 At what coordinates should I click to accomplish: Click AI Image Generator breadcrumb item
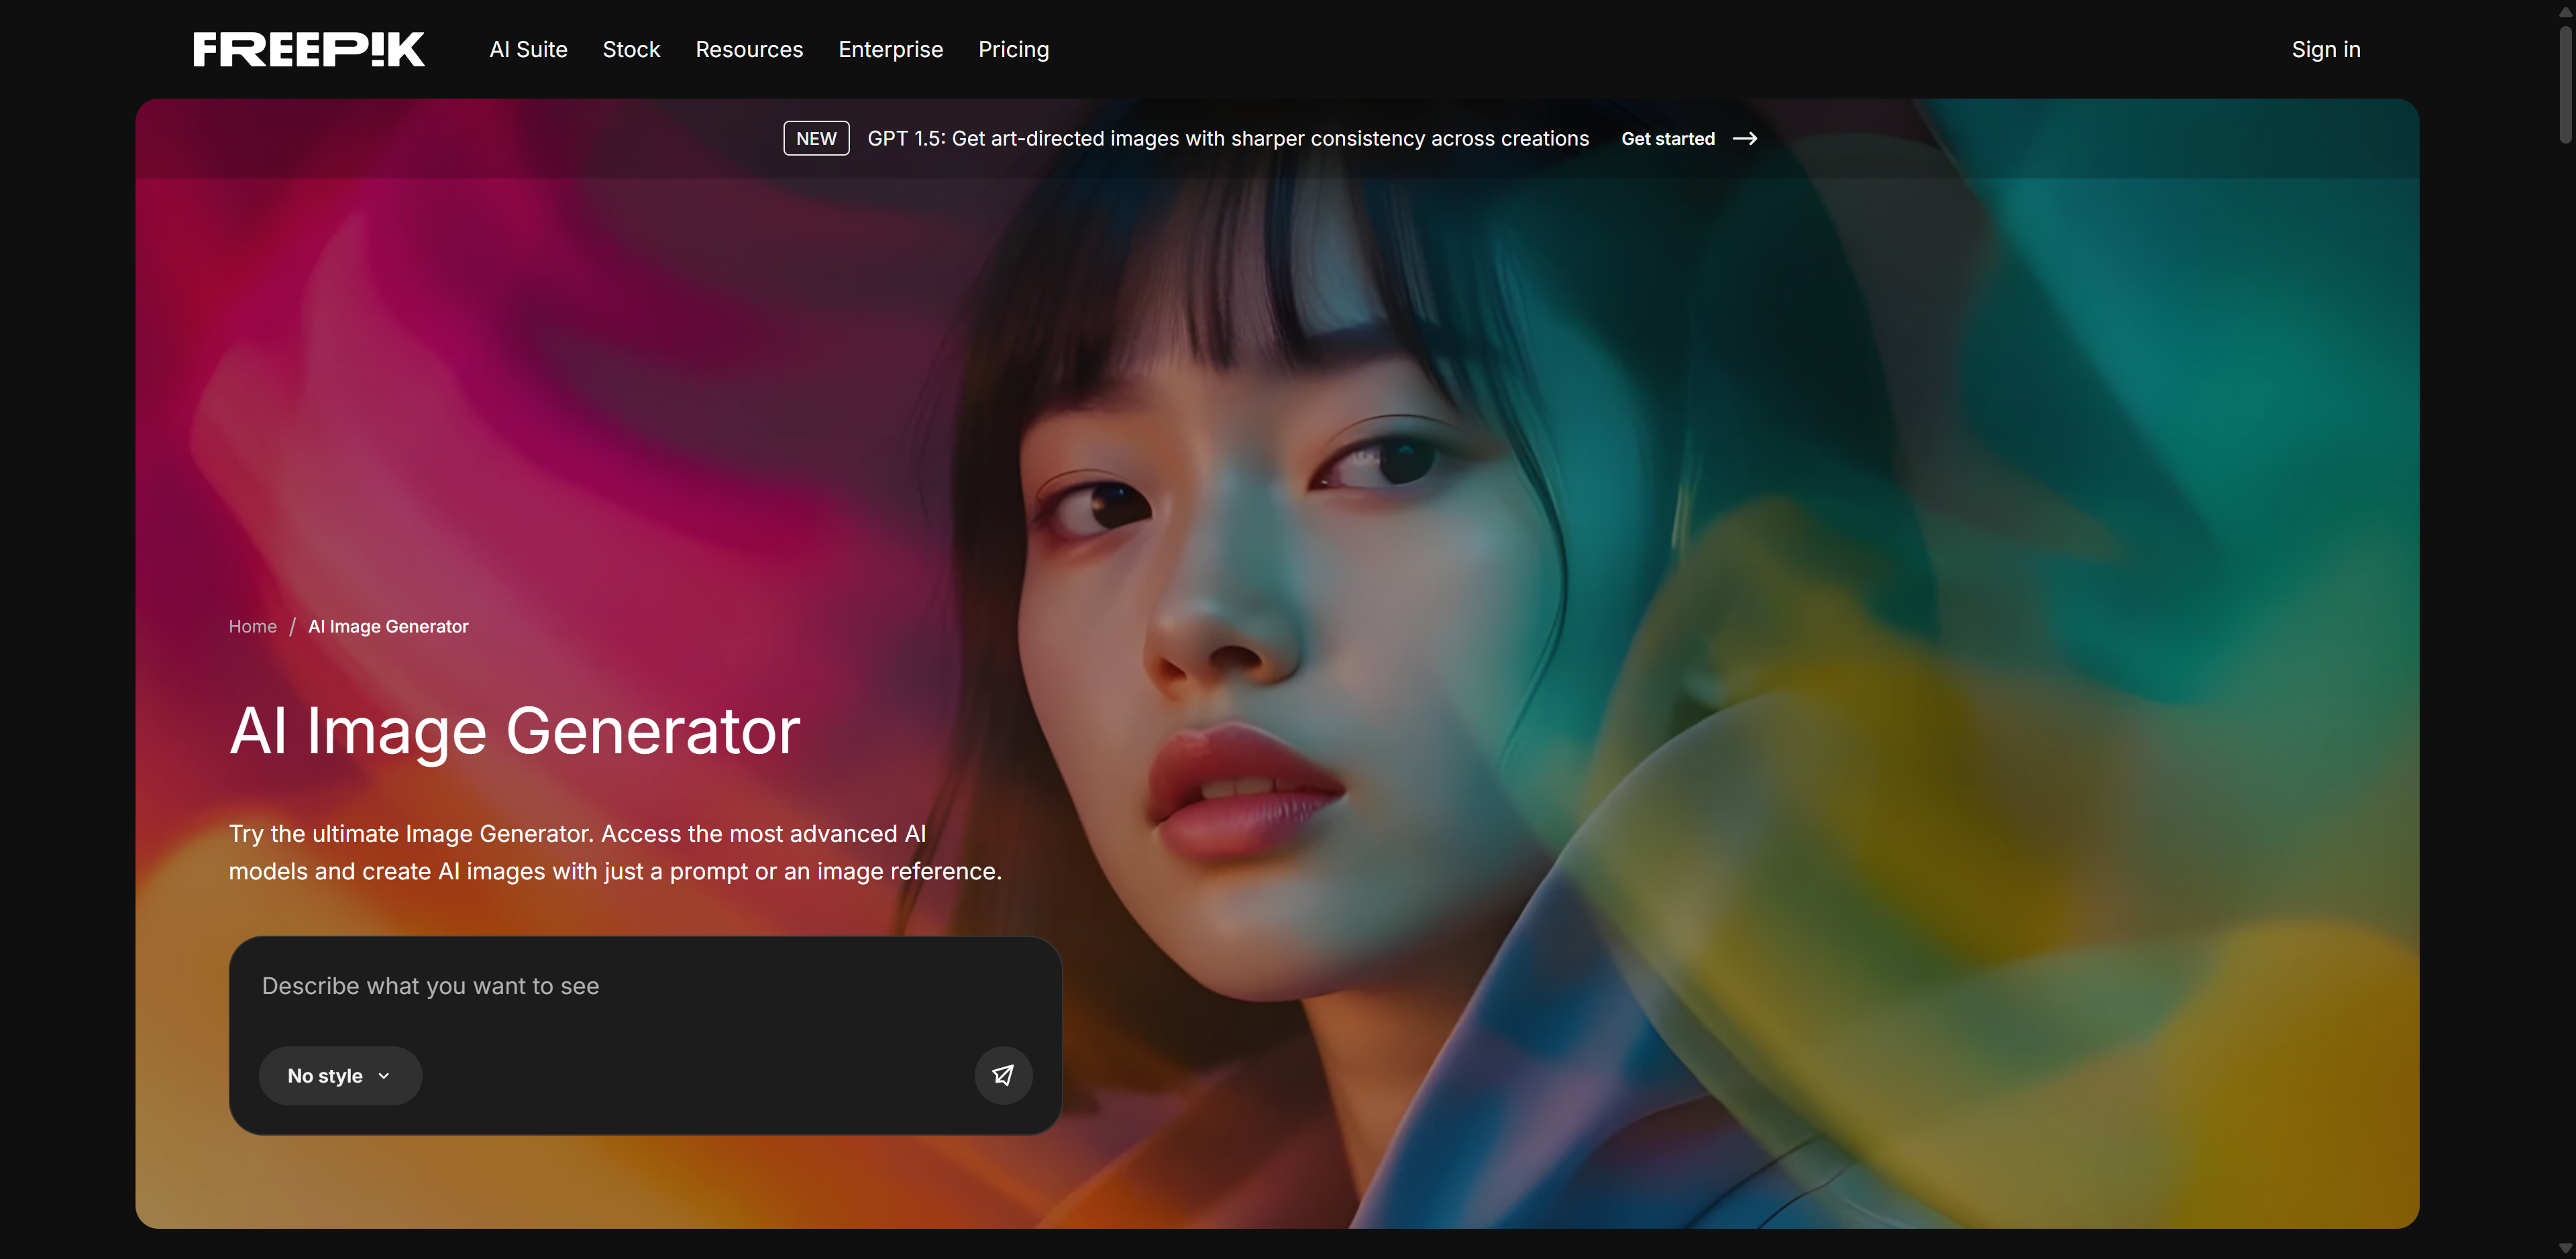(388, 626)
